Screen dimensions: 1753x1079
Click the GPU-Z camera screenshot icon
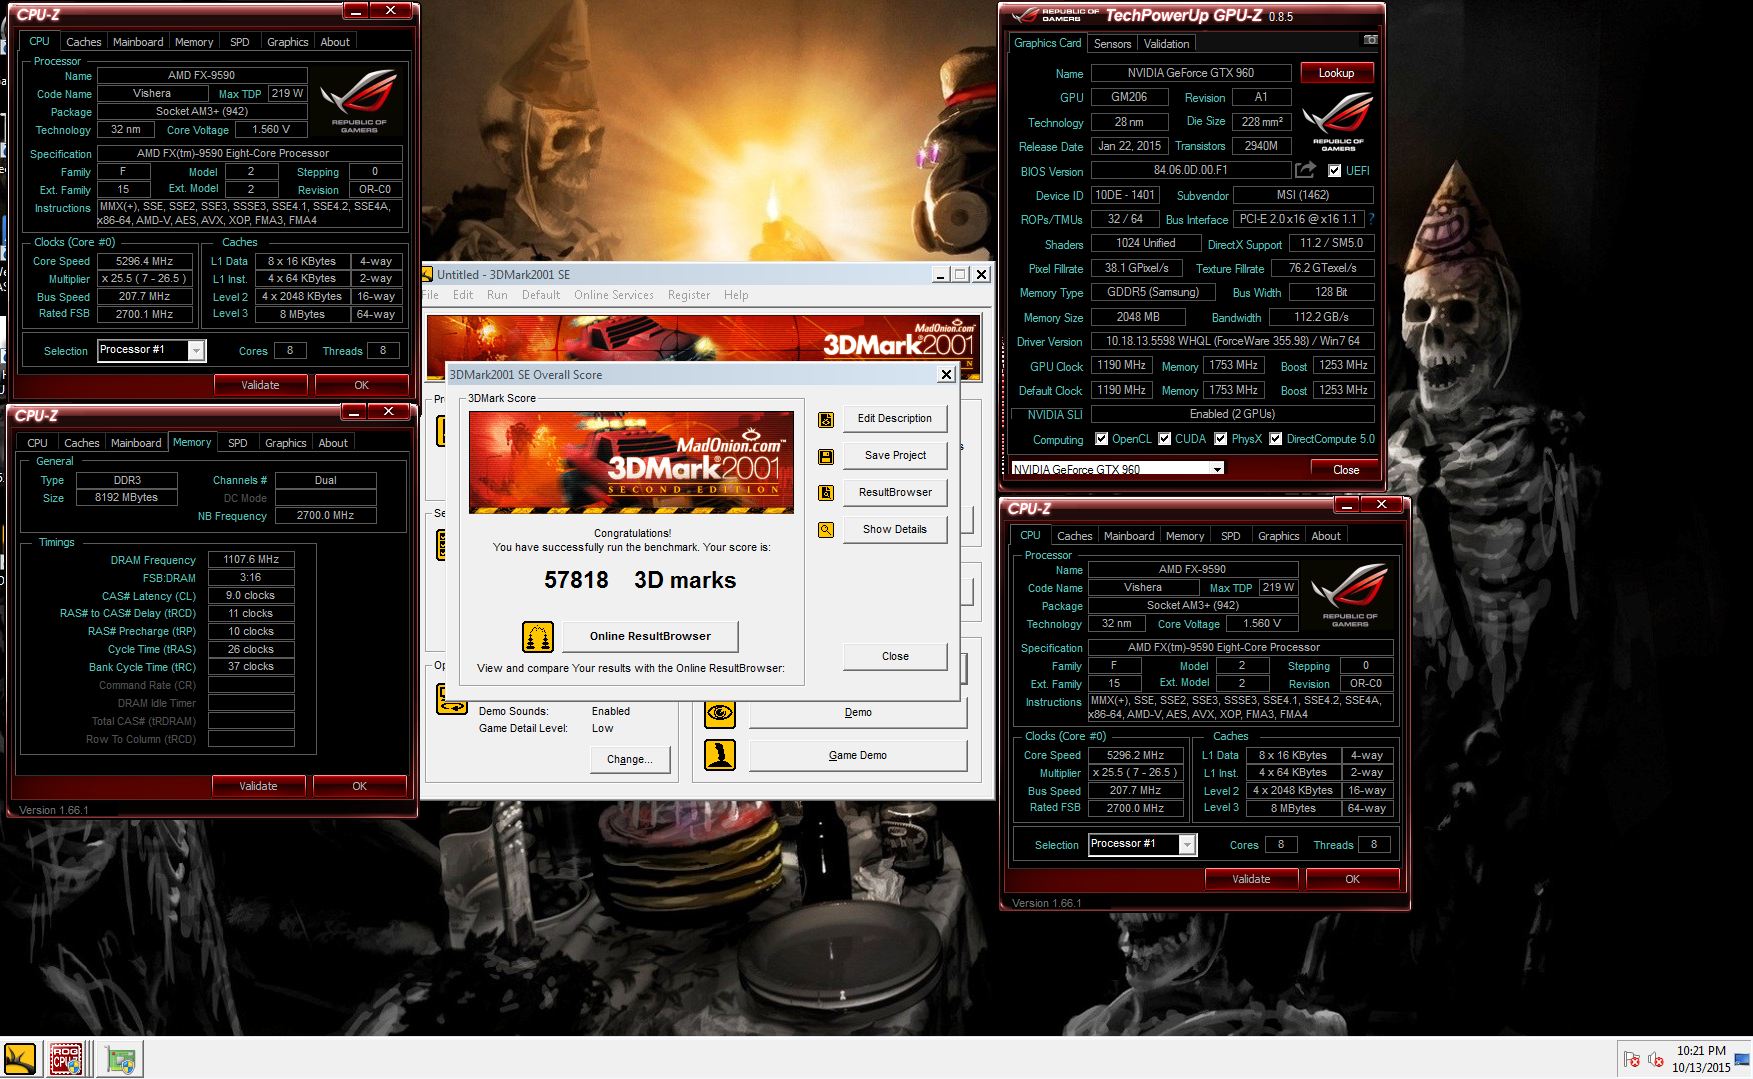click(x=1370, y=40)
